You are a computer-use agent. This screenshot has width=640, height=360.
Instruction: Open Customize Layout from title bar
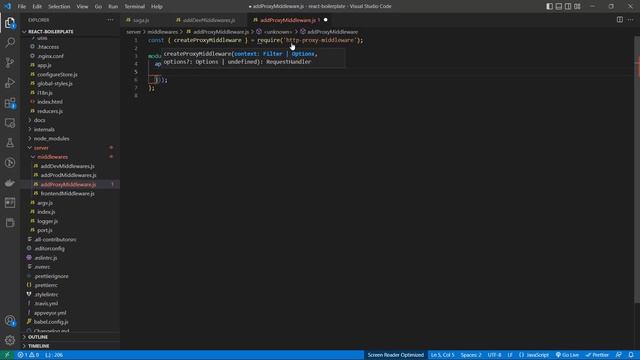577,7
